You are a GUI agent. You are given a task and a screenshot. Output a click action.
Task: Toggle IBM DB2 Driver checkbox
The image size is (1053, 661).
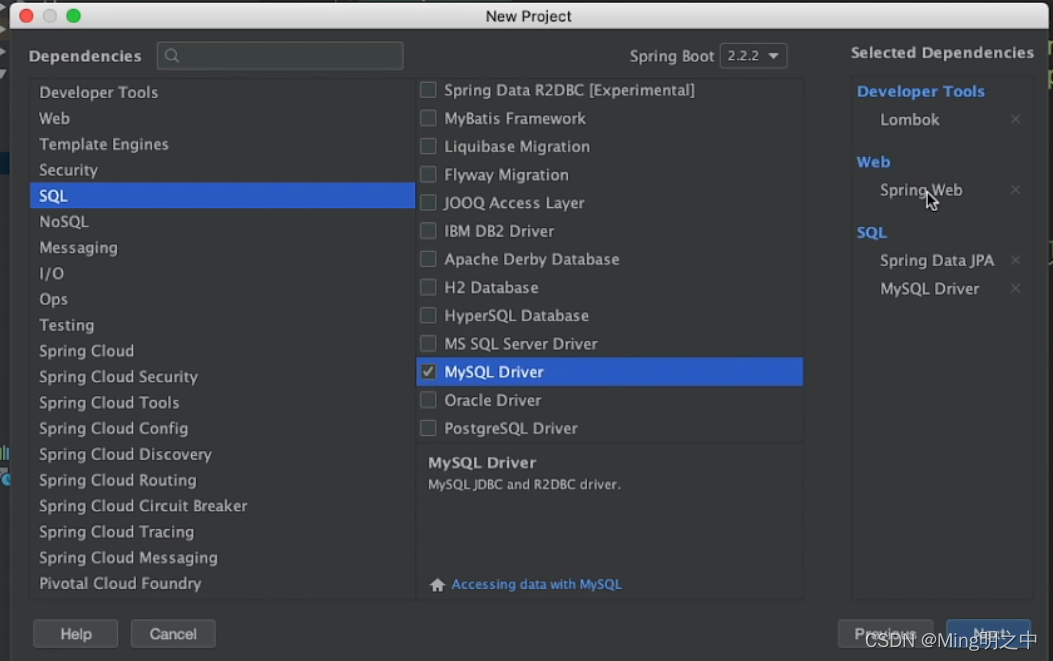pyautogui.click(x=428, y=231)
